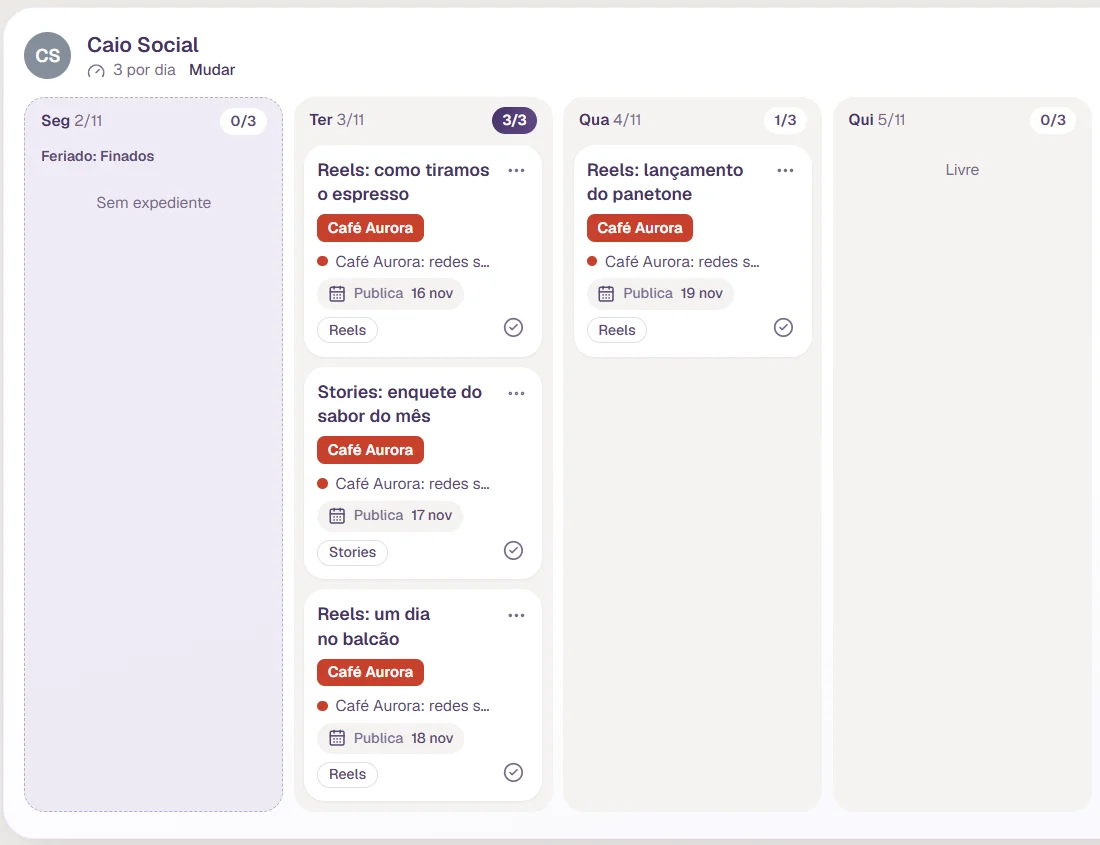Click 'Feriado: Finados' holiday label
The image size is (1100, 845).
(x=98, y=156)
